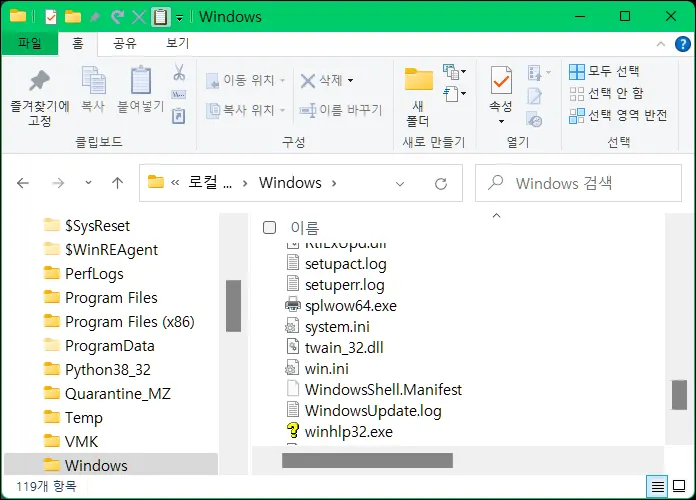Viewport: 696px width, 500px height.
Task: Click the Help question mark icon
Action: point(682,44)
